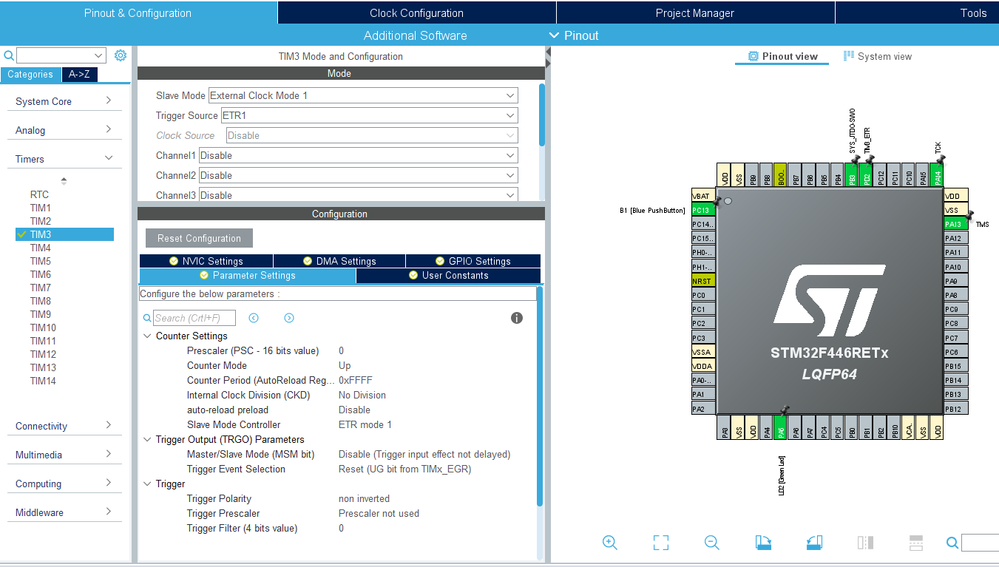Expand Connectivity category
The height and width of the screenshot is (567, 999).
[x=64, y=426]
